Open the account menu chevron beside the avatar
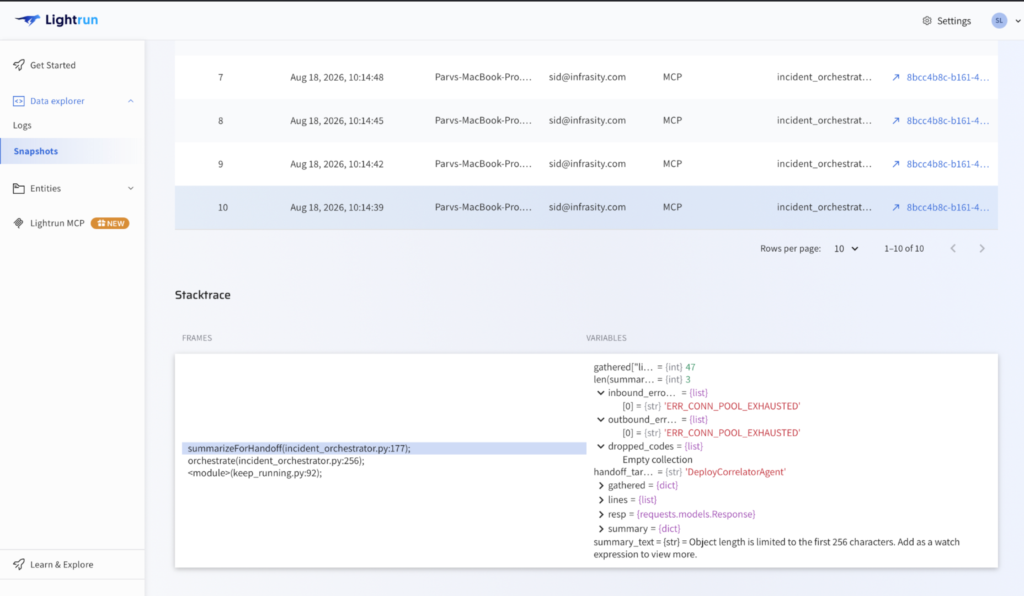The image size is (1024, 596). pyautogui.click(x=1017, y=21)
